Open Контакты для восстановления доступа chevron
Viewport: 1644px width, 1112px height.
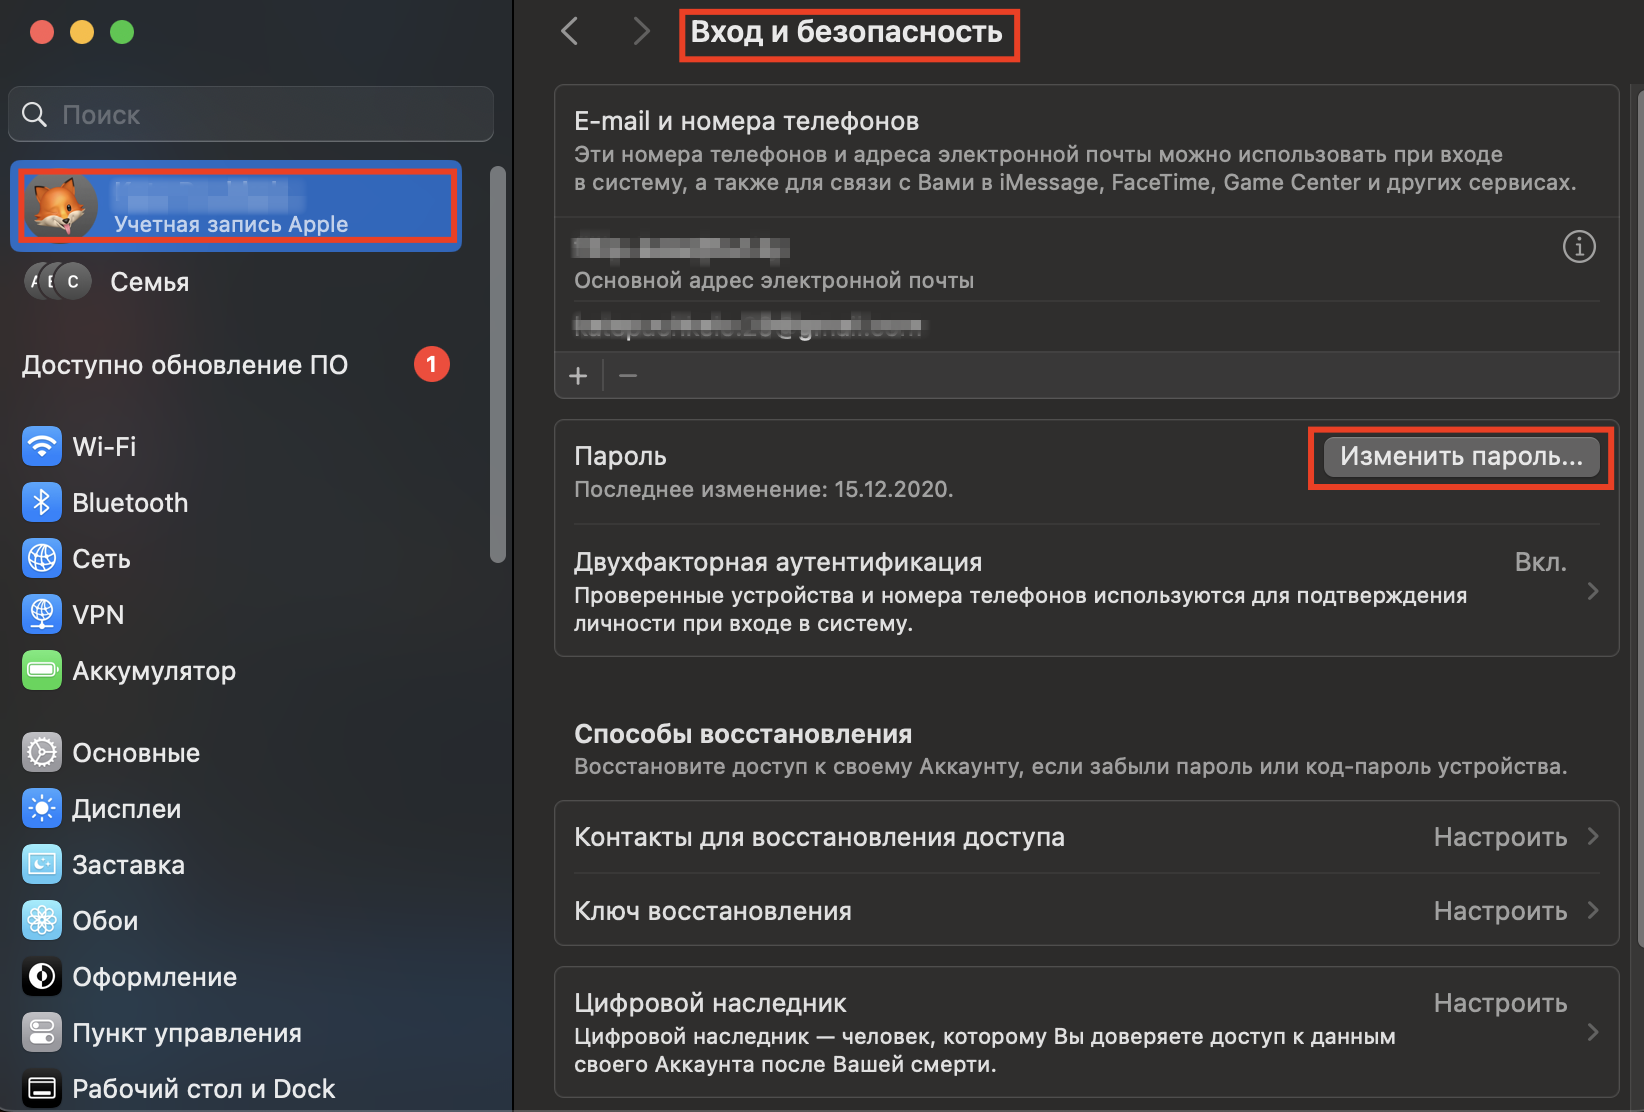1593,836
